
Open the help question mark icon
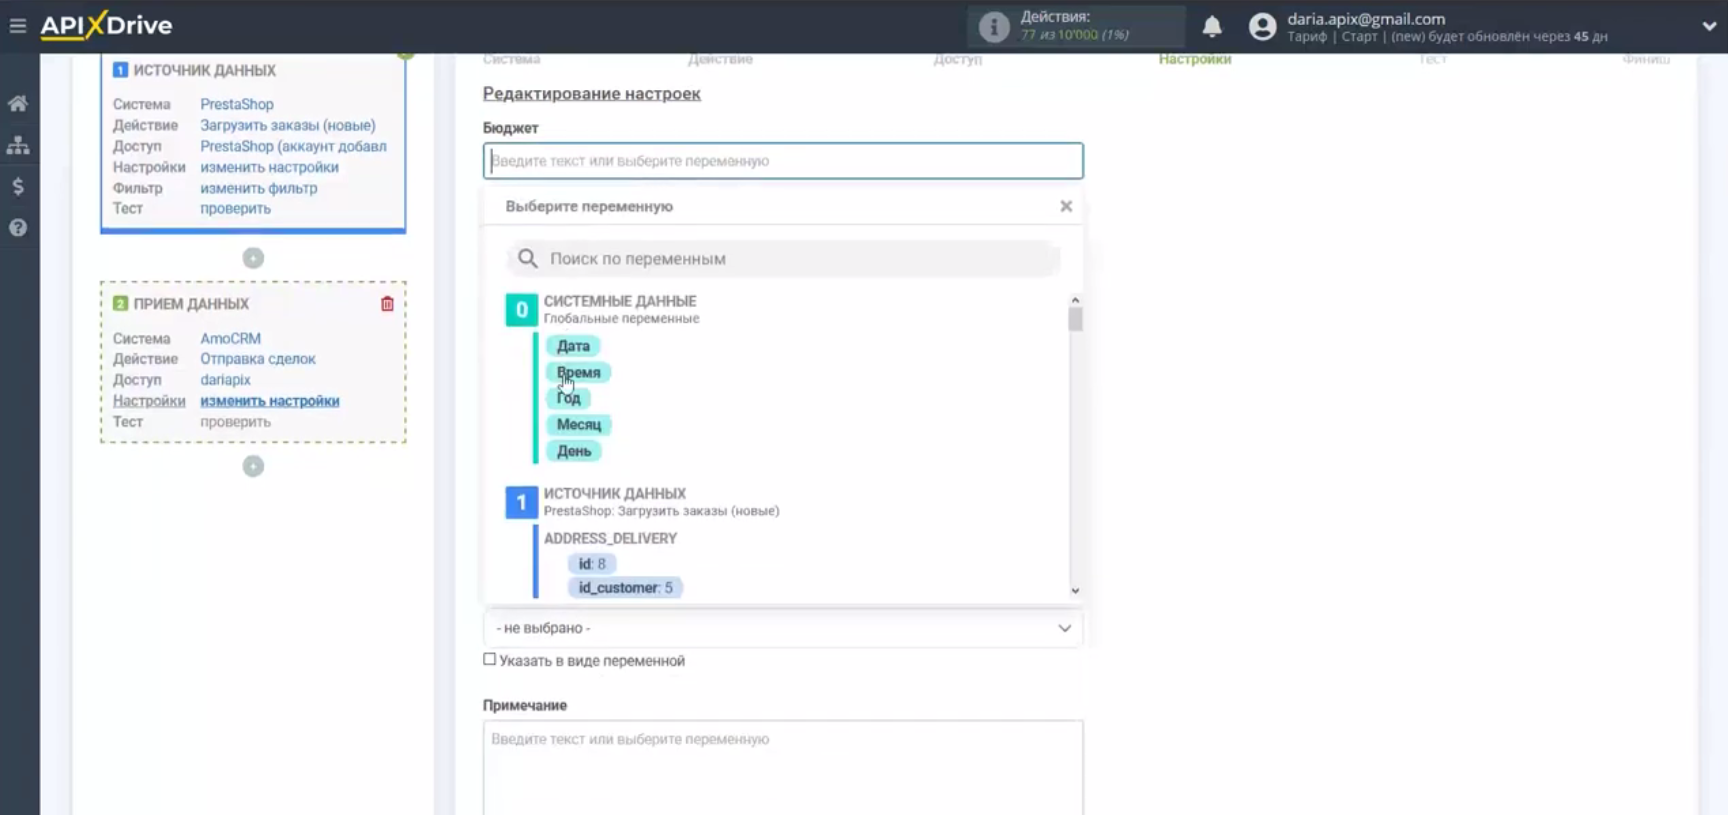point(18,228)
